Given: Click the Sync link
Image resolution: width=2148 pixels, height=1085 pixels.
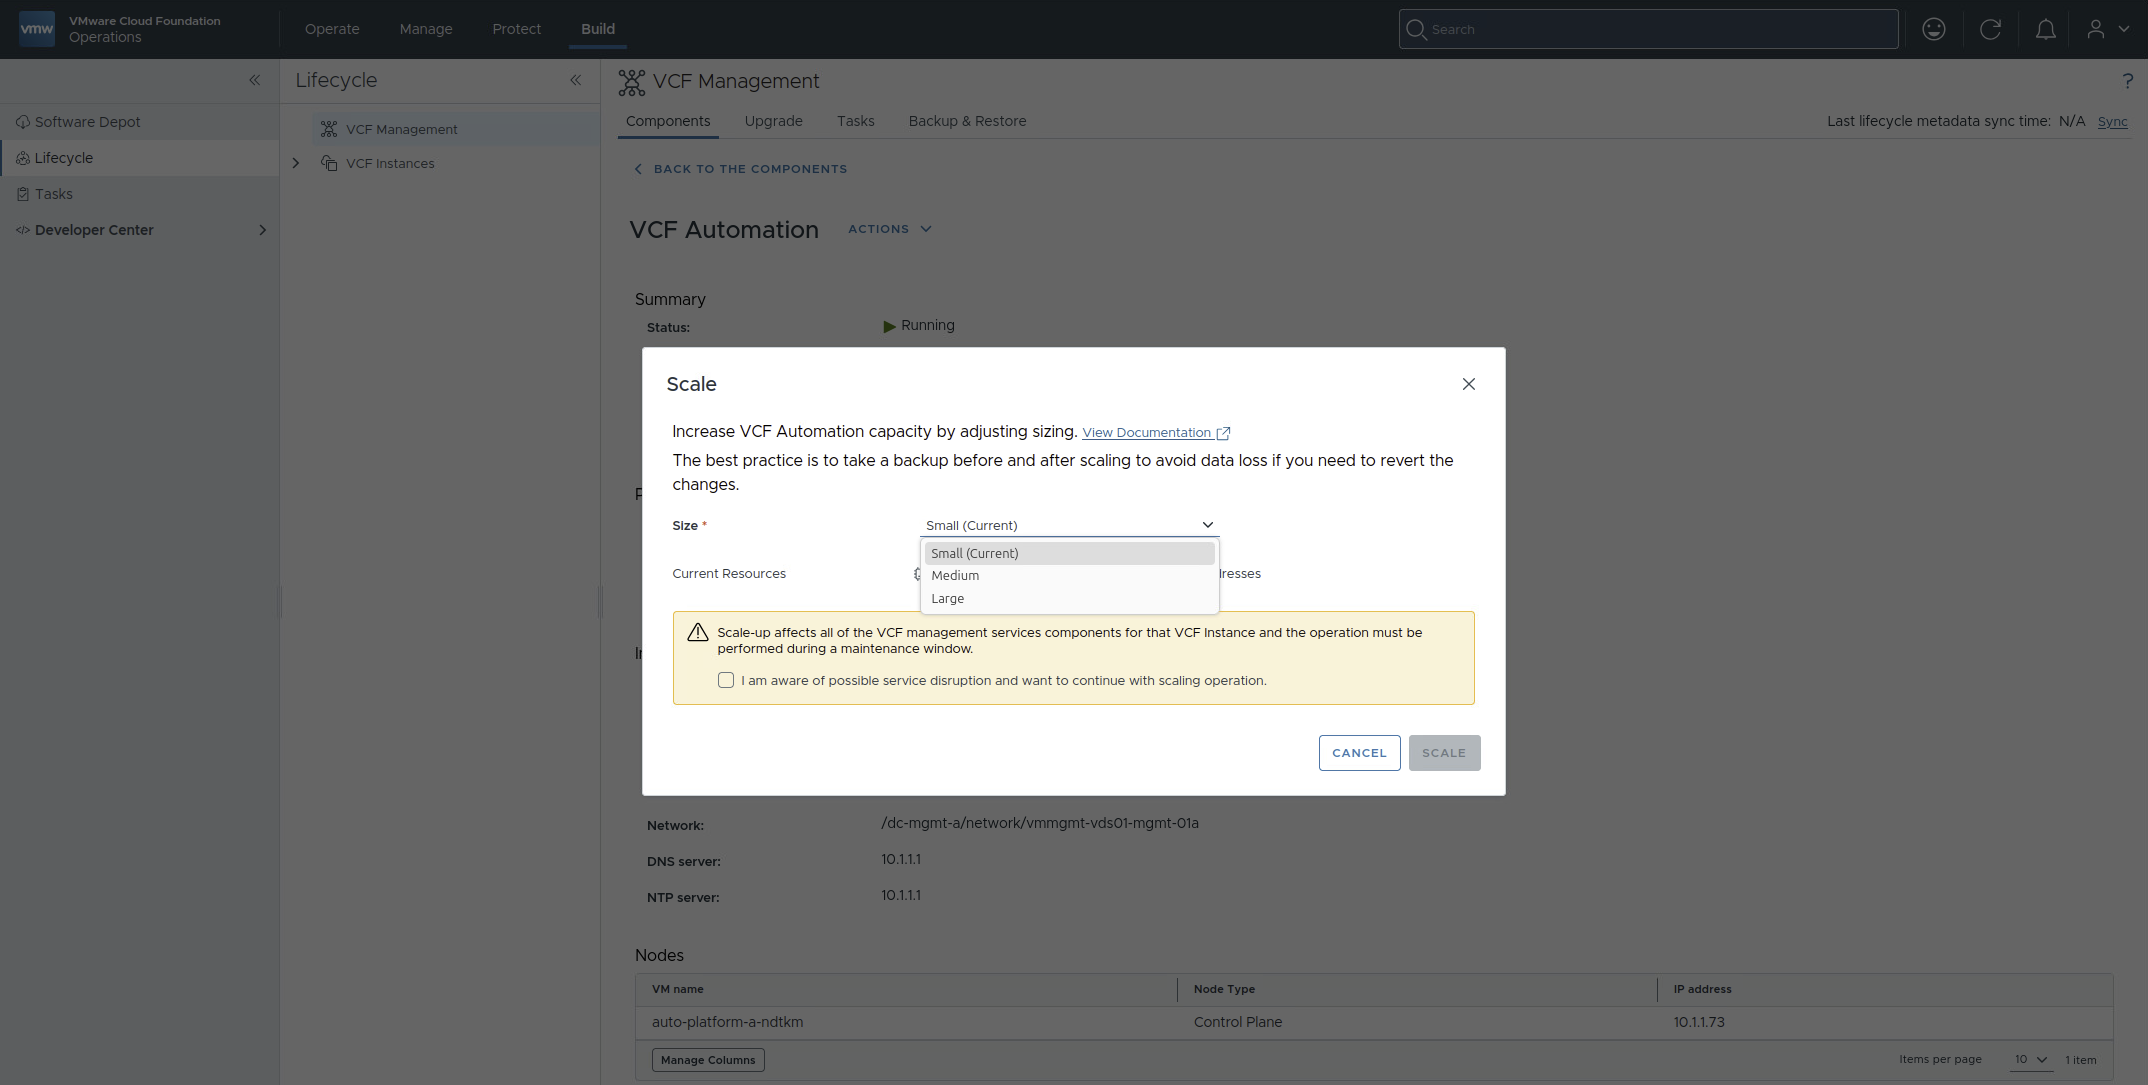Looking at the screenshot, I should [2112, 121].
